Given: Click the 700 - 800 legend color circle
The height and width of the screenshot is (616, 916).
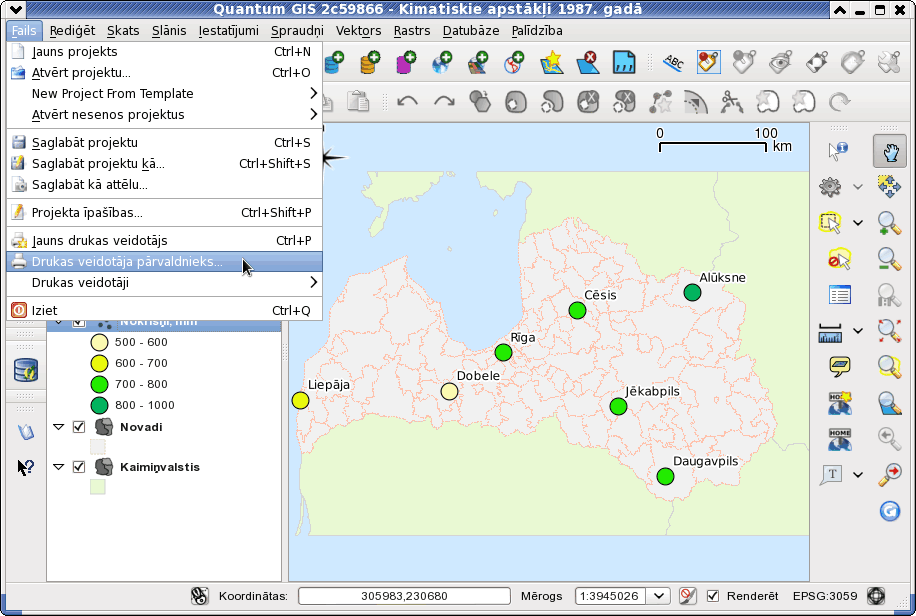Looking at the screenshot, I should pyautogui.click(x=99, y=384).
